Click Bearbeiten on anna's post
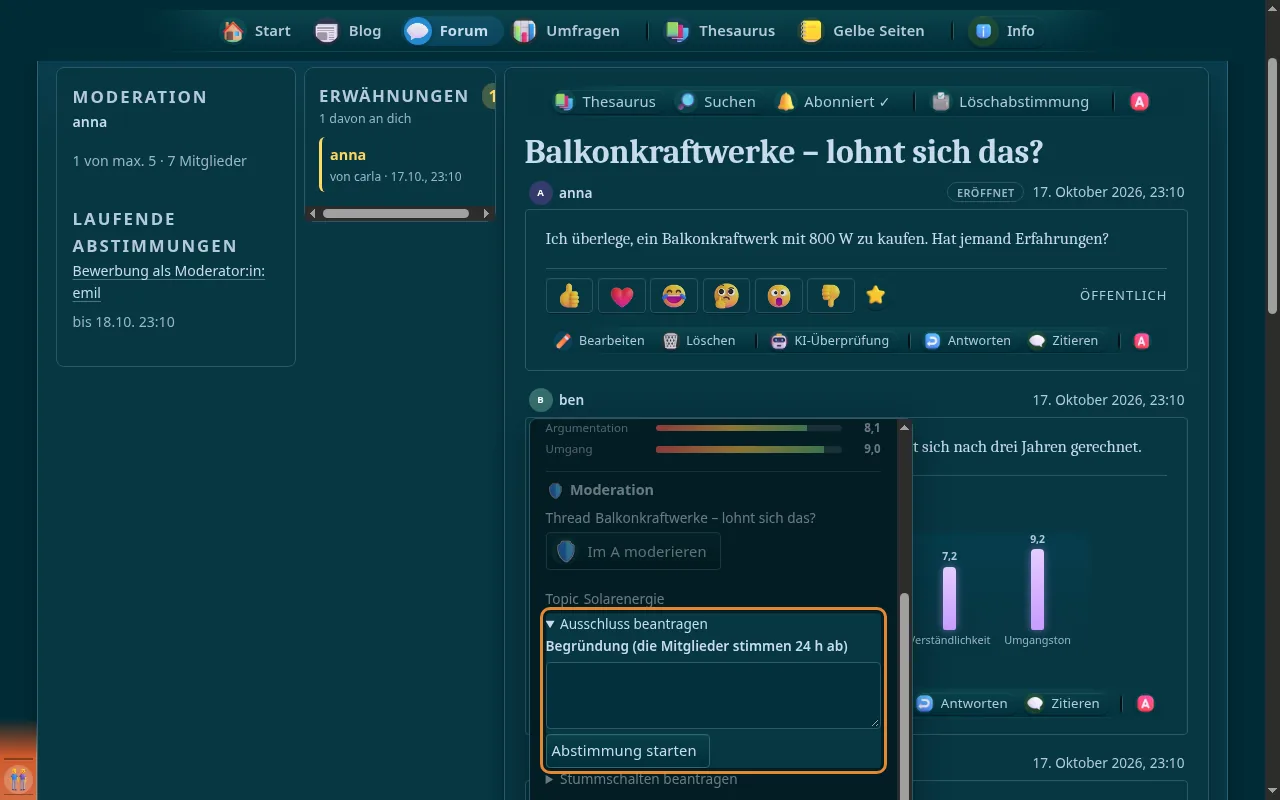This screenshot has width=1280, height=800. [600, 341]
